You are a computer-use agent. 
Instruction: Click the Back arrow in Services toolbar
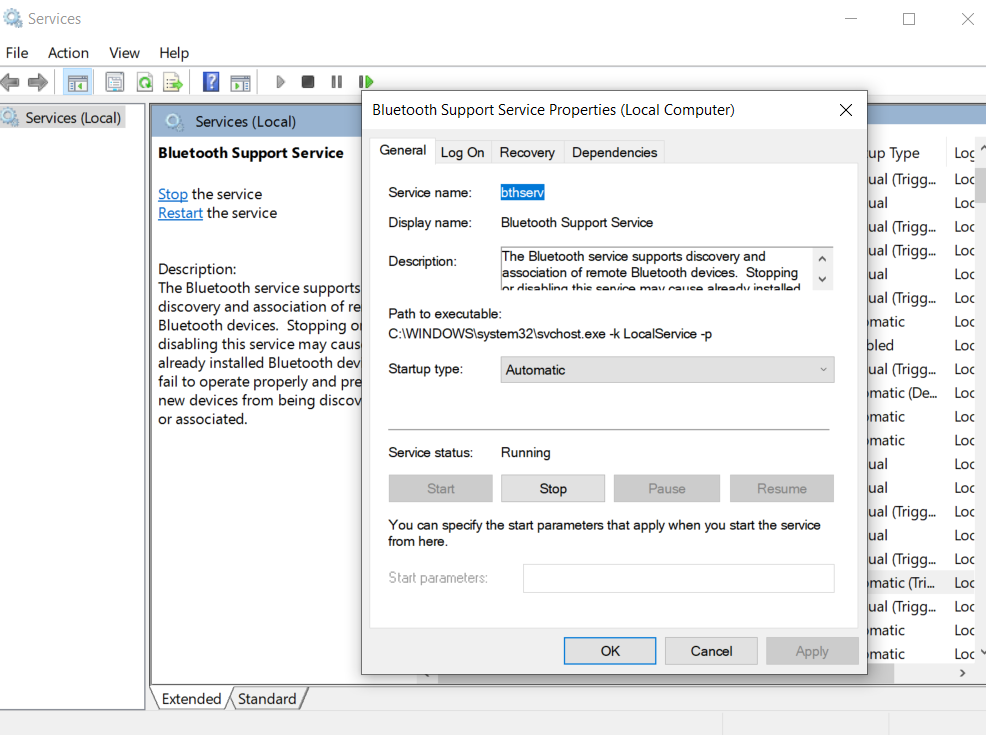pyautogui.click(x=10, y=82)
